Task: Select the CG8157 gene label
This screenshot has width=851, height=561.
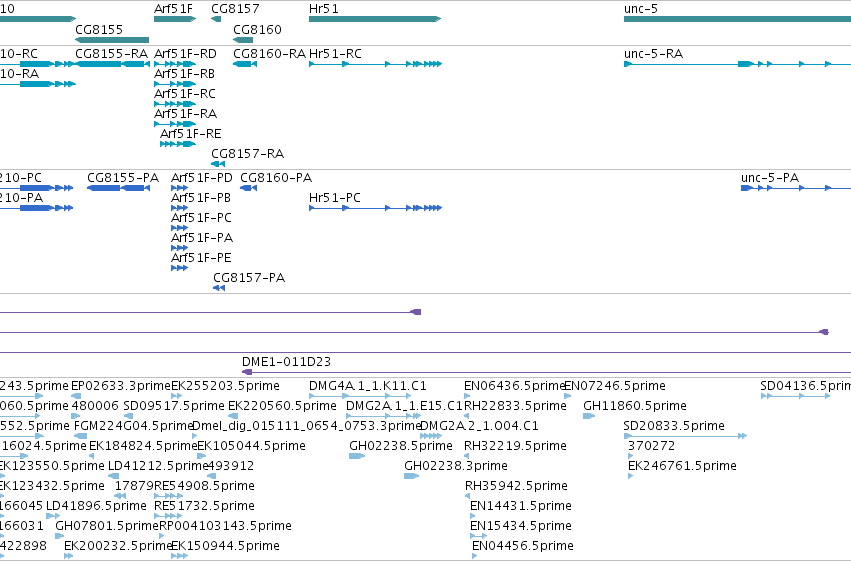Action: coord(235,9)
